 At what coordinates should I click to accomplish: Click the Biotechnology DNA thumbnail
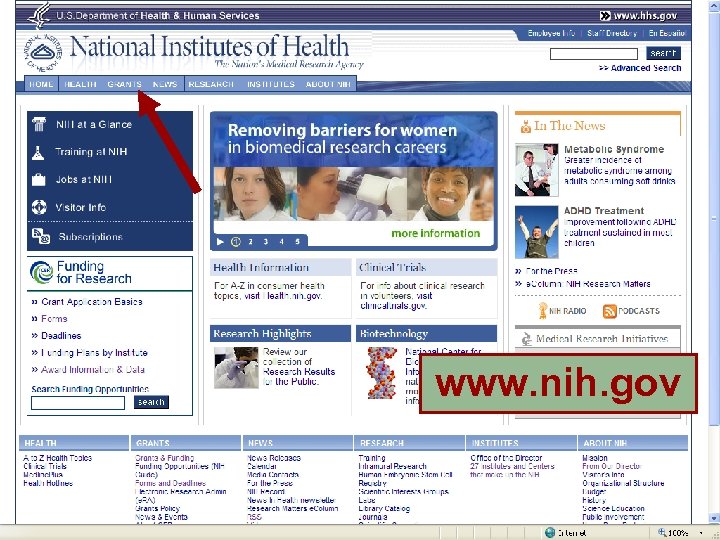tap(381, 372)
